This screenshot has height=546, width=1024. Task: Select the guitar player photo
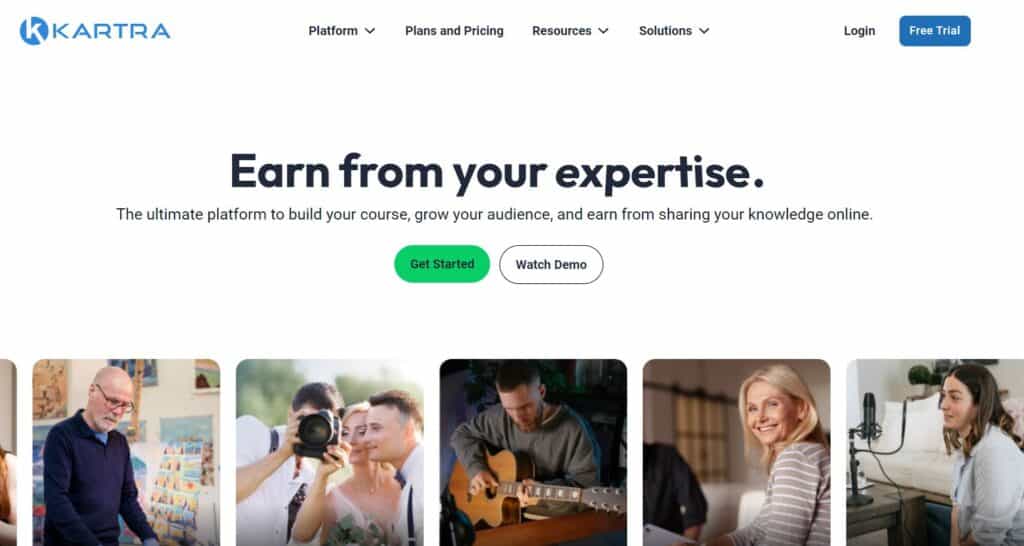click(533, 452)
